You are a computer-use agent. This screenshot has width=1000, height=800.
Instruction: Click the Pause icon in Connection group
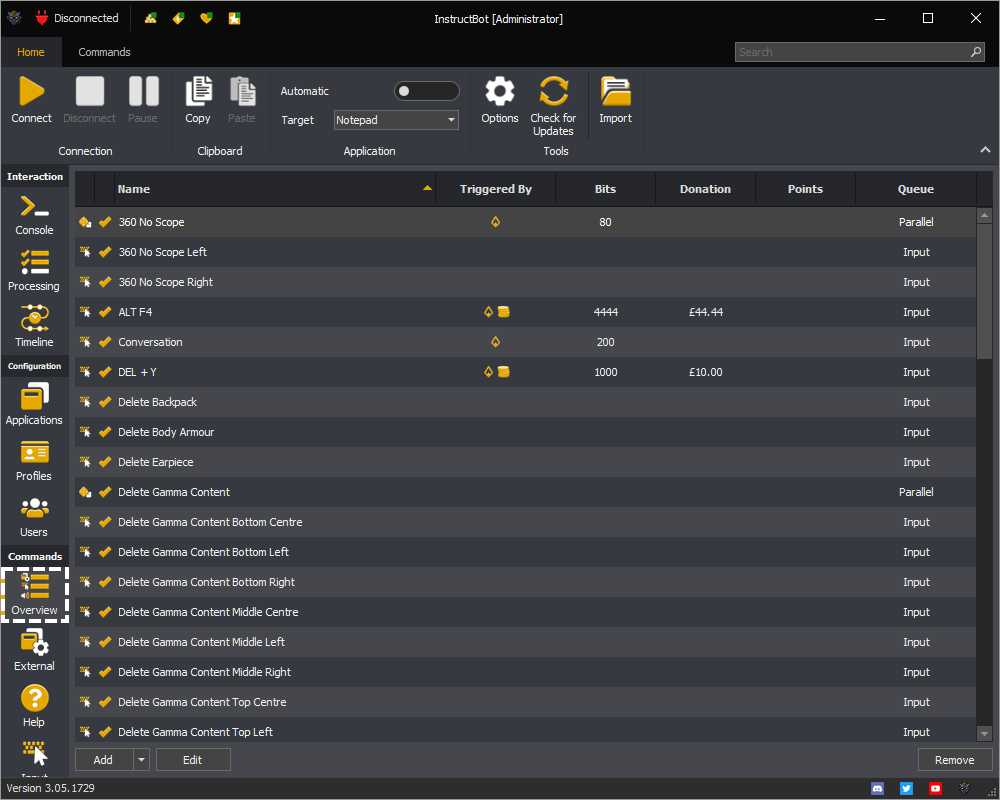[x=143, y=91]
